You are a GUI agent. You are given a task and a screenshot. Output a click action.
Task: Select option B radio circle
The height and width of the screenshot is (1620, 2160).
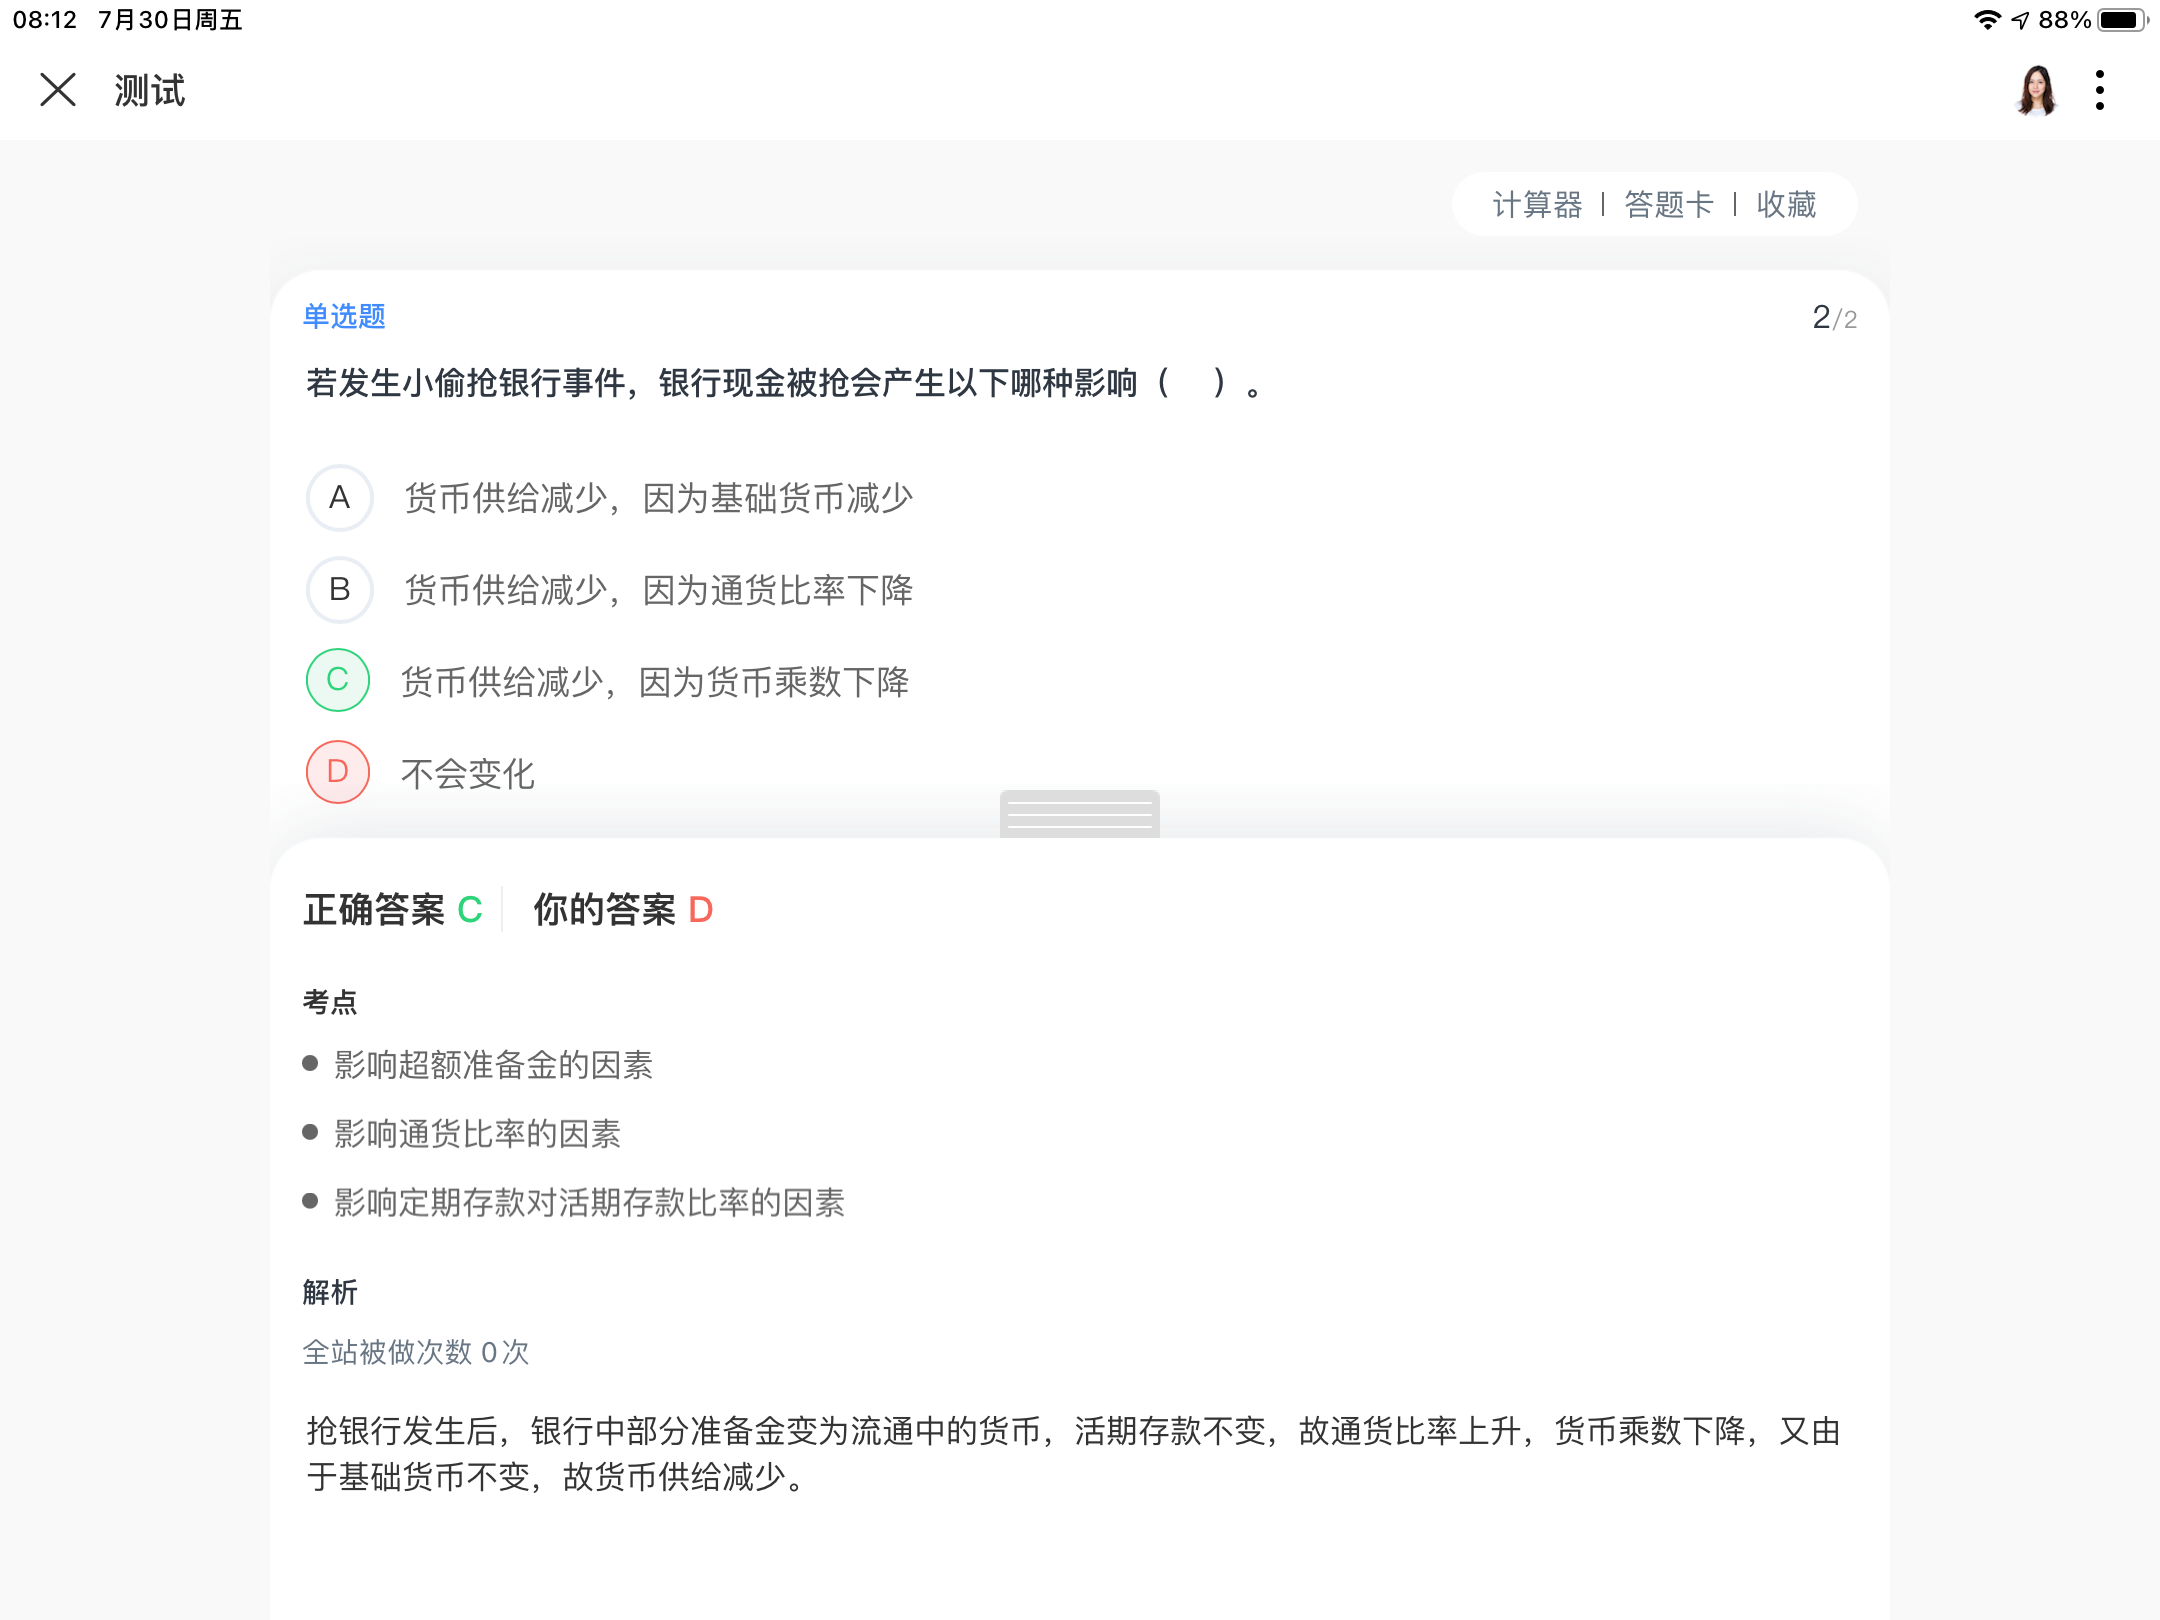point(339,590)
